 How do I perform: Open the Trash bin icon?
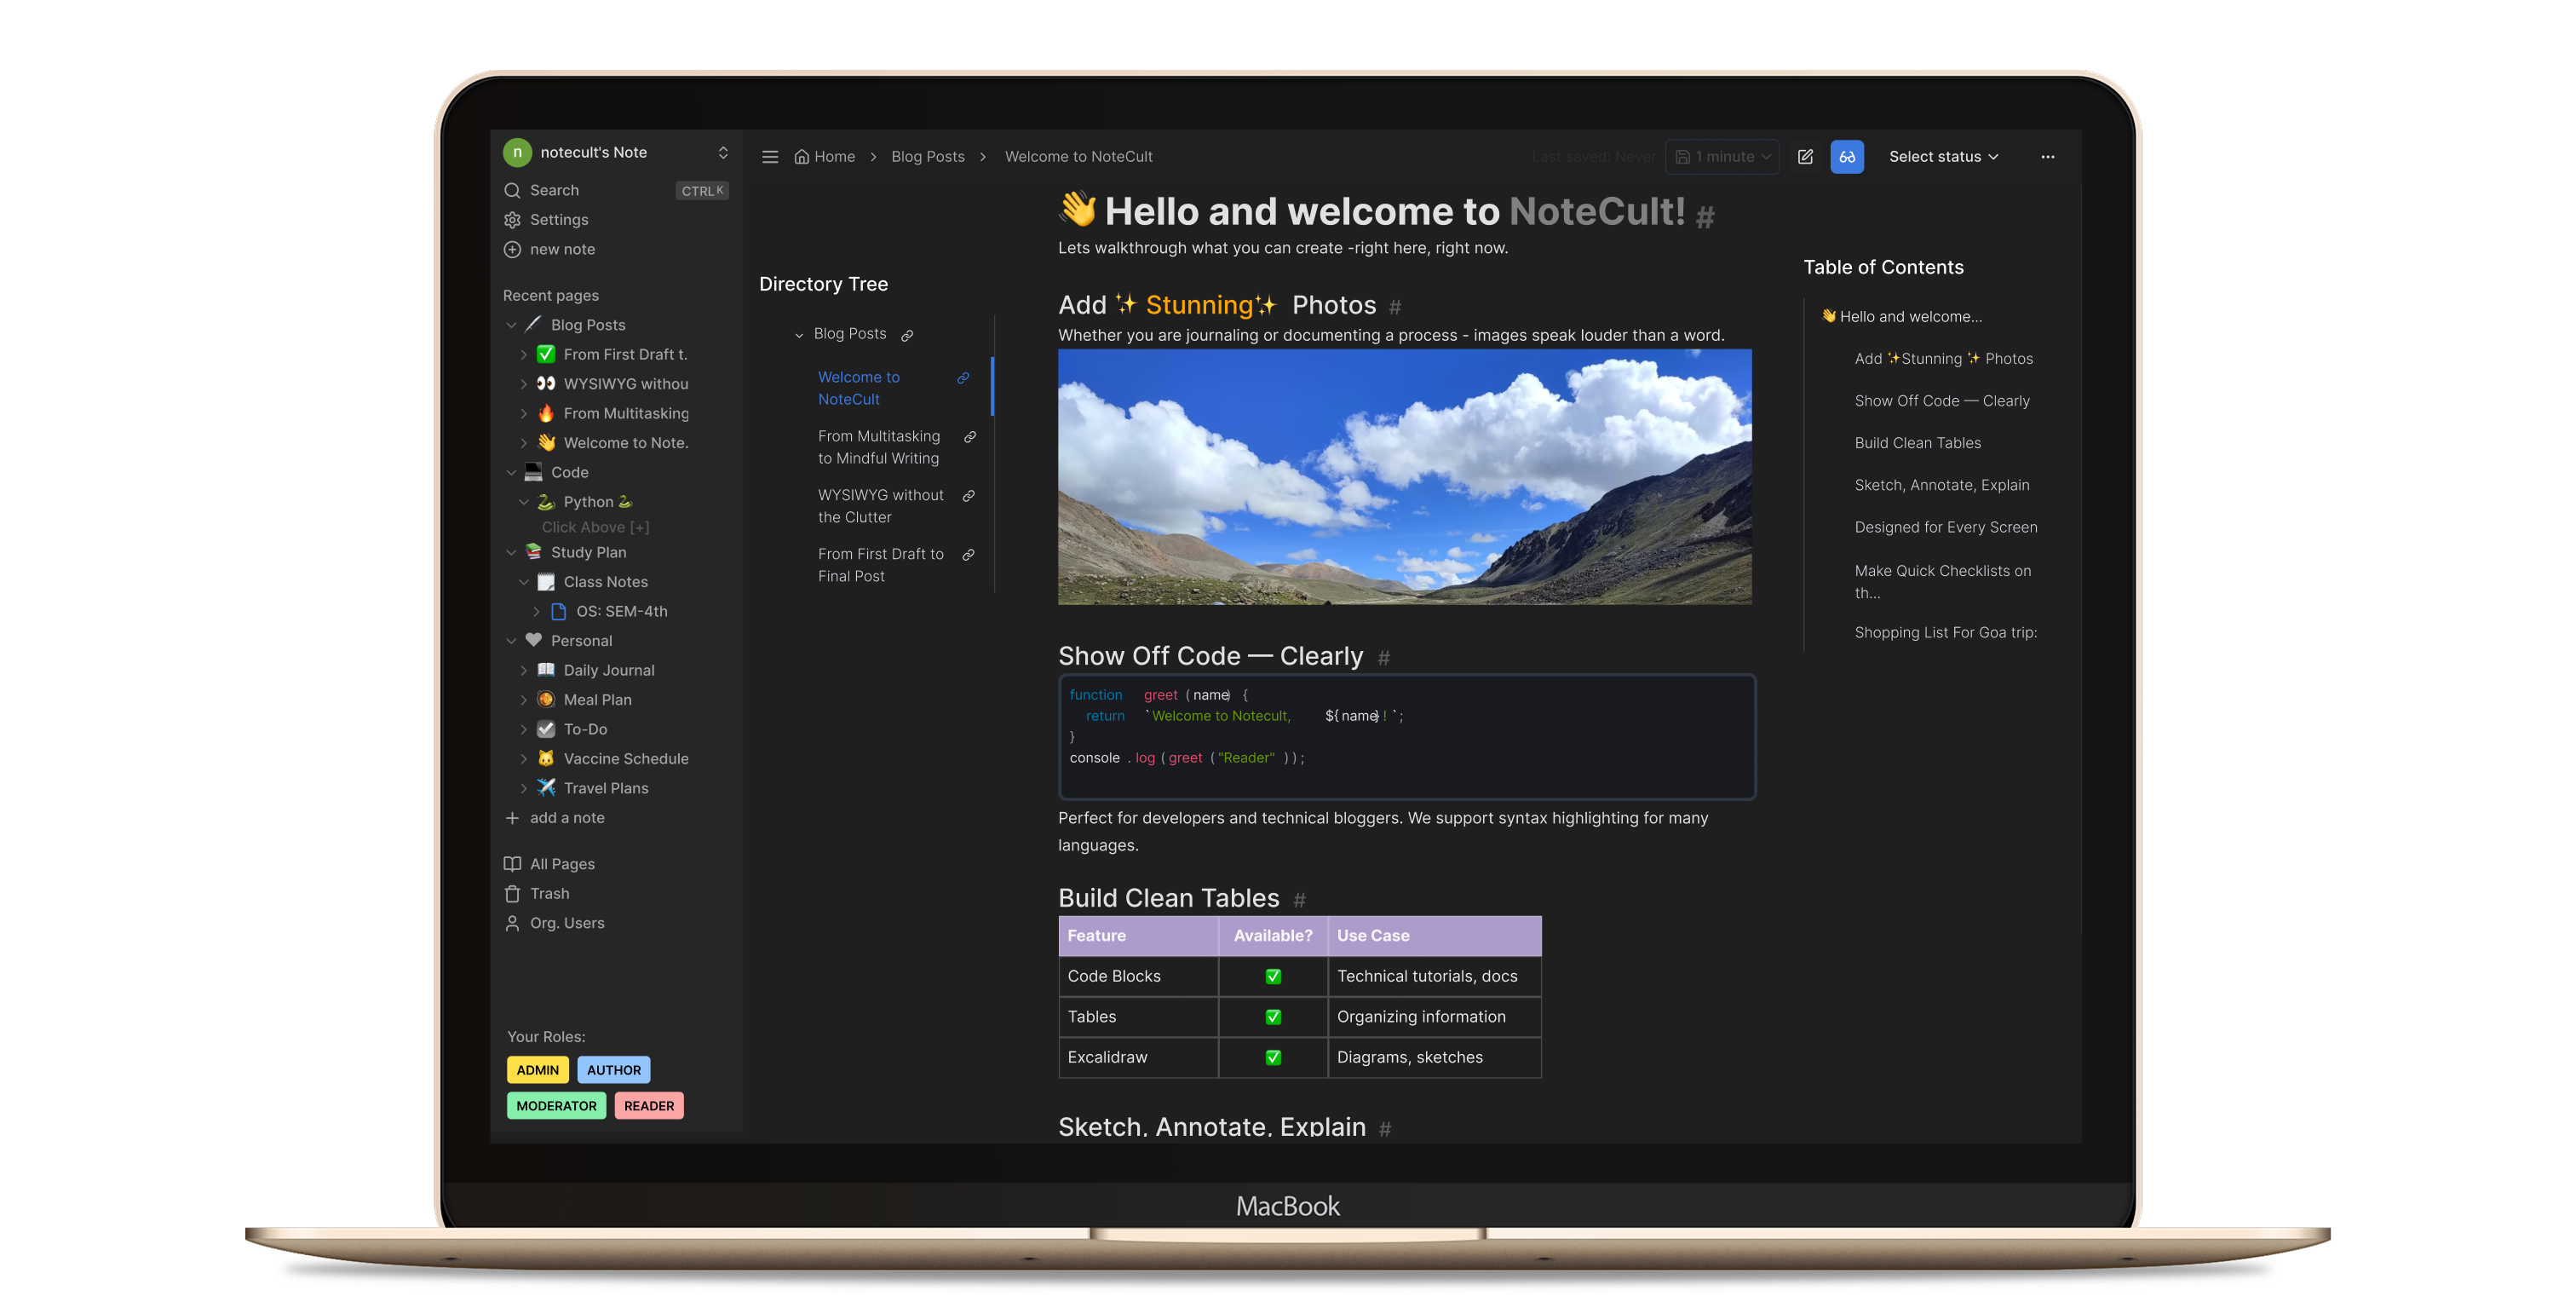tap(512, 894)
